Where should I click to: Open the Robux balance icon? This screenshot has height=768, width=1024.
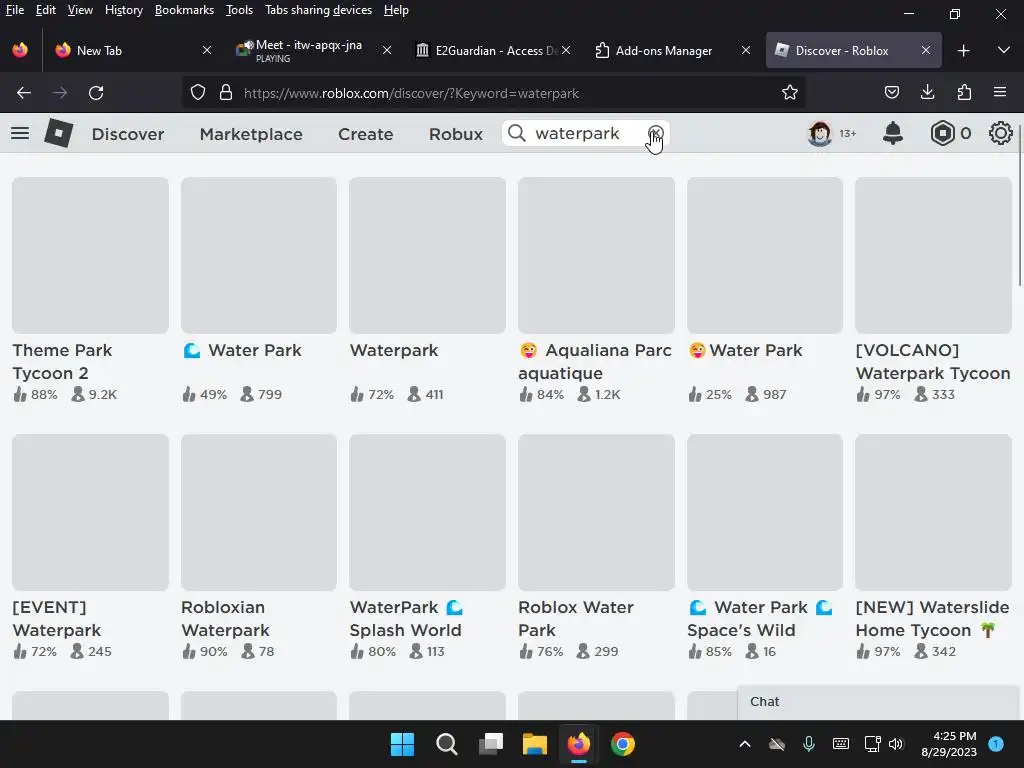942,133
